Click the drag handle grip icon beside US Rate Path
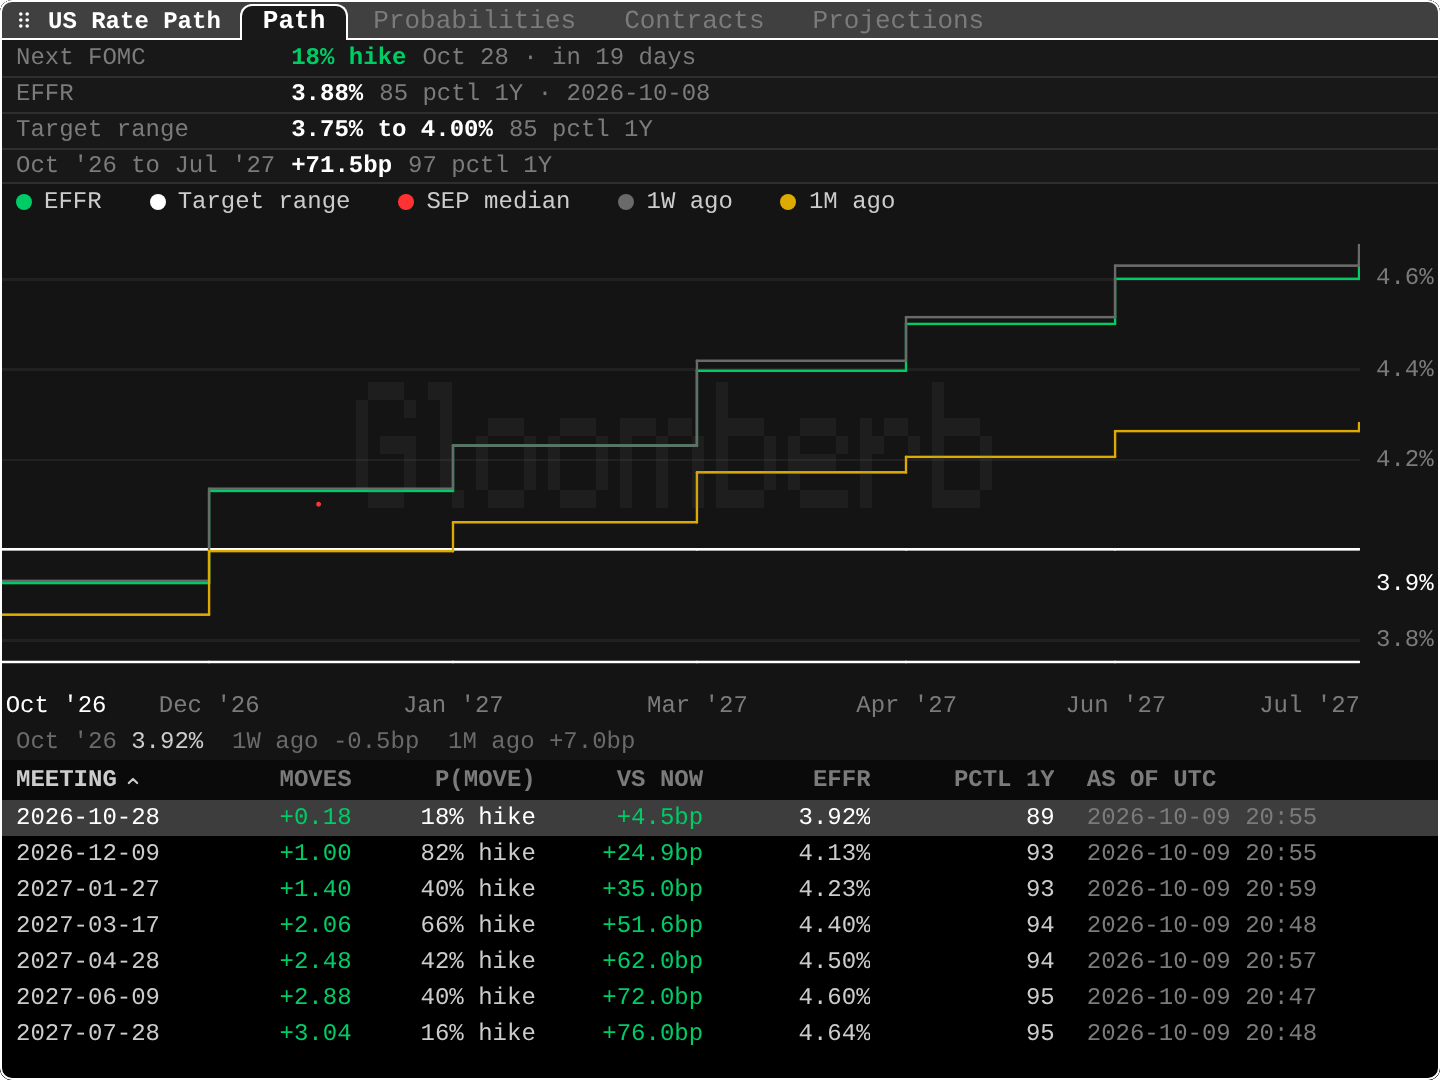This screenshot has height=1080, width=1440. [x=24, y=21]
